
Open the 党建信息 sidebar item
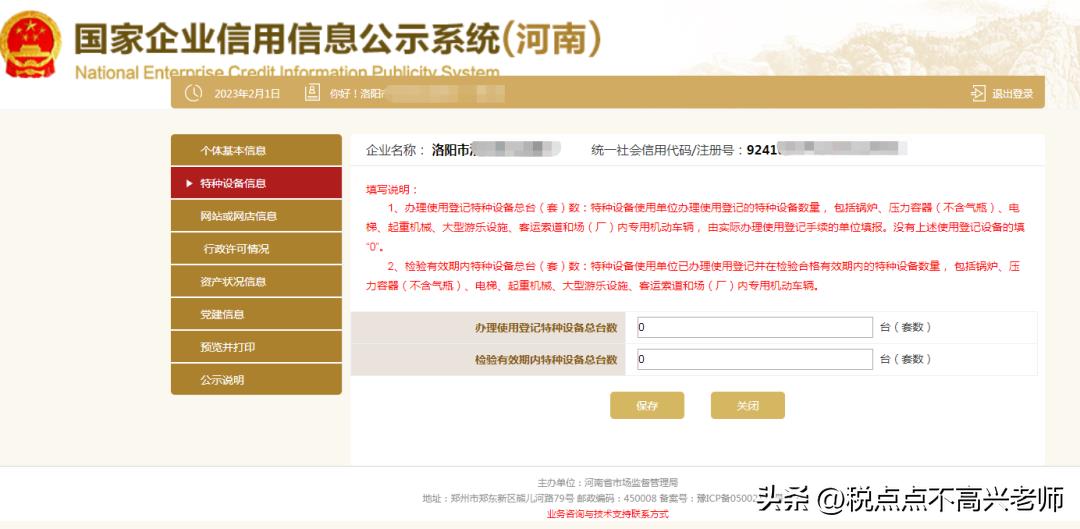tap(256, 314)
